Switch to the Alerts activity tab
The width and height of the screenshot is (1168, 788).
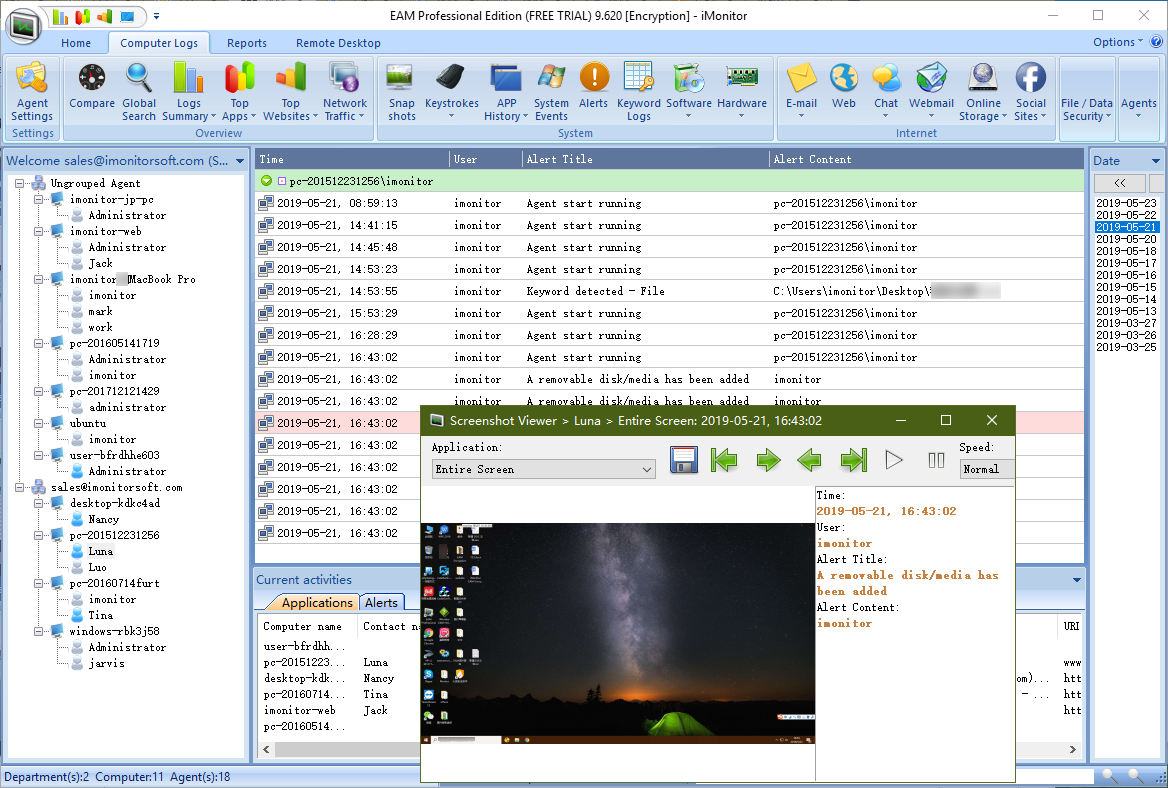[381, 603]
